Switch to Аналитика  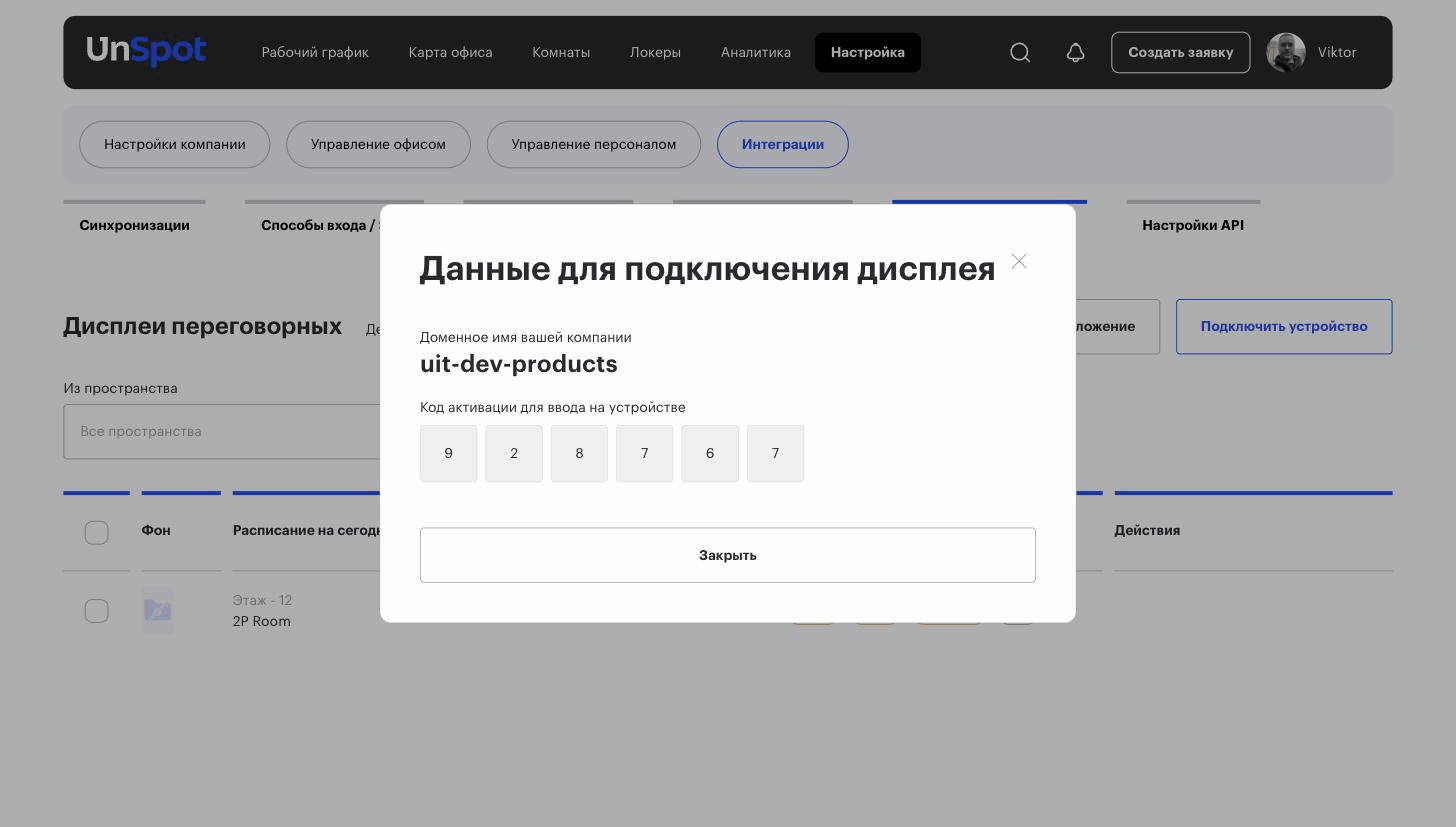[756, 52]
